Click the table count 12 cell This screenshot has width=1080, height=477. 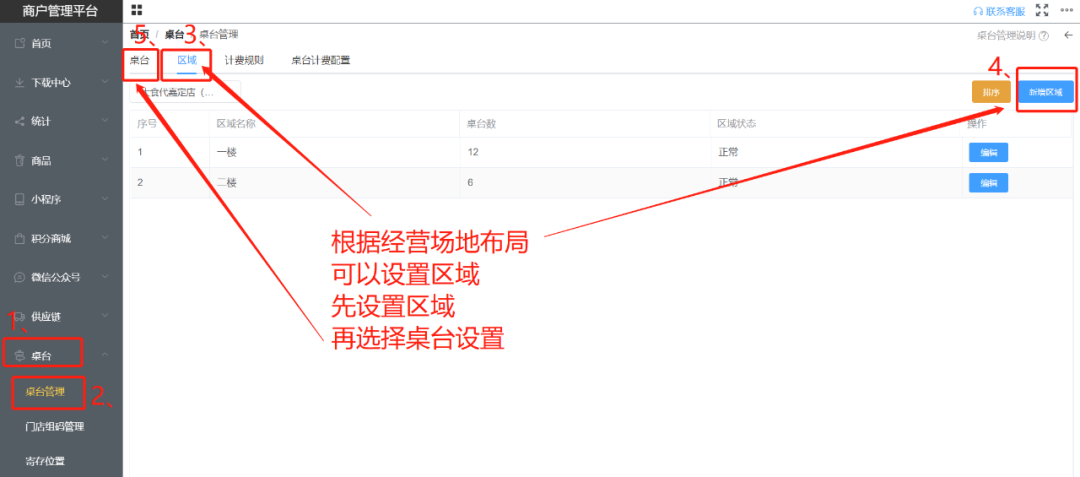(x=472, y=152)
